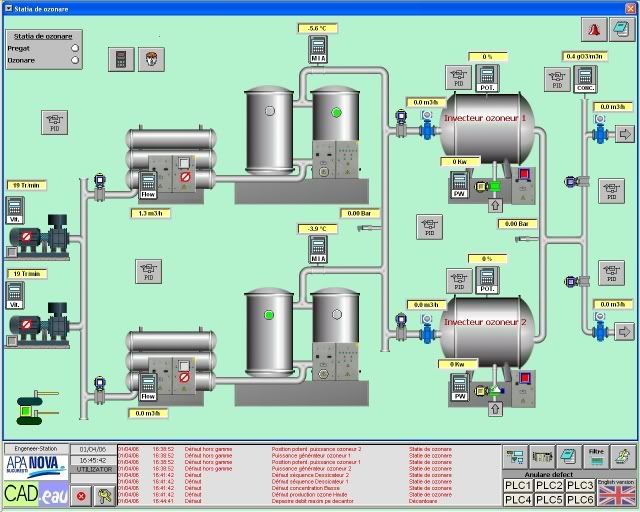The image size is (640, 512).
Task: Open the Vit. meter of the lower pump
Action: [15, 295]
